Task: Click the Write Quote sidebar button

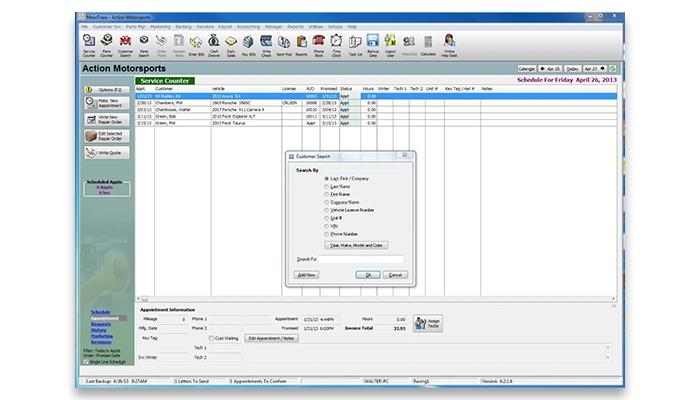Action: click(107, 153)
